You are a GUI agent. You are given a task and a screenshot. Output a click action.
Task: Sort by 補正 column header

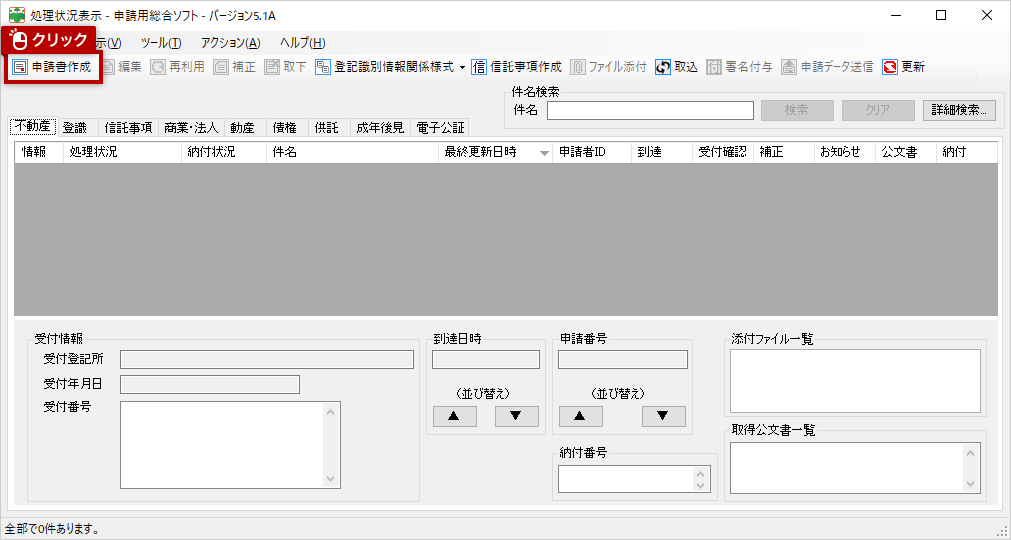click(x=783, y=153)
